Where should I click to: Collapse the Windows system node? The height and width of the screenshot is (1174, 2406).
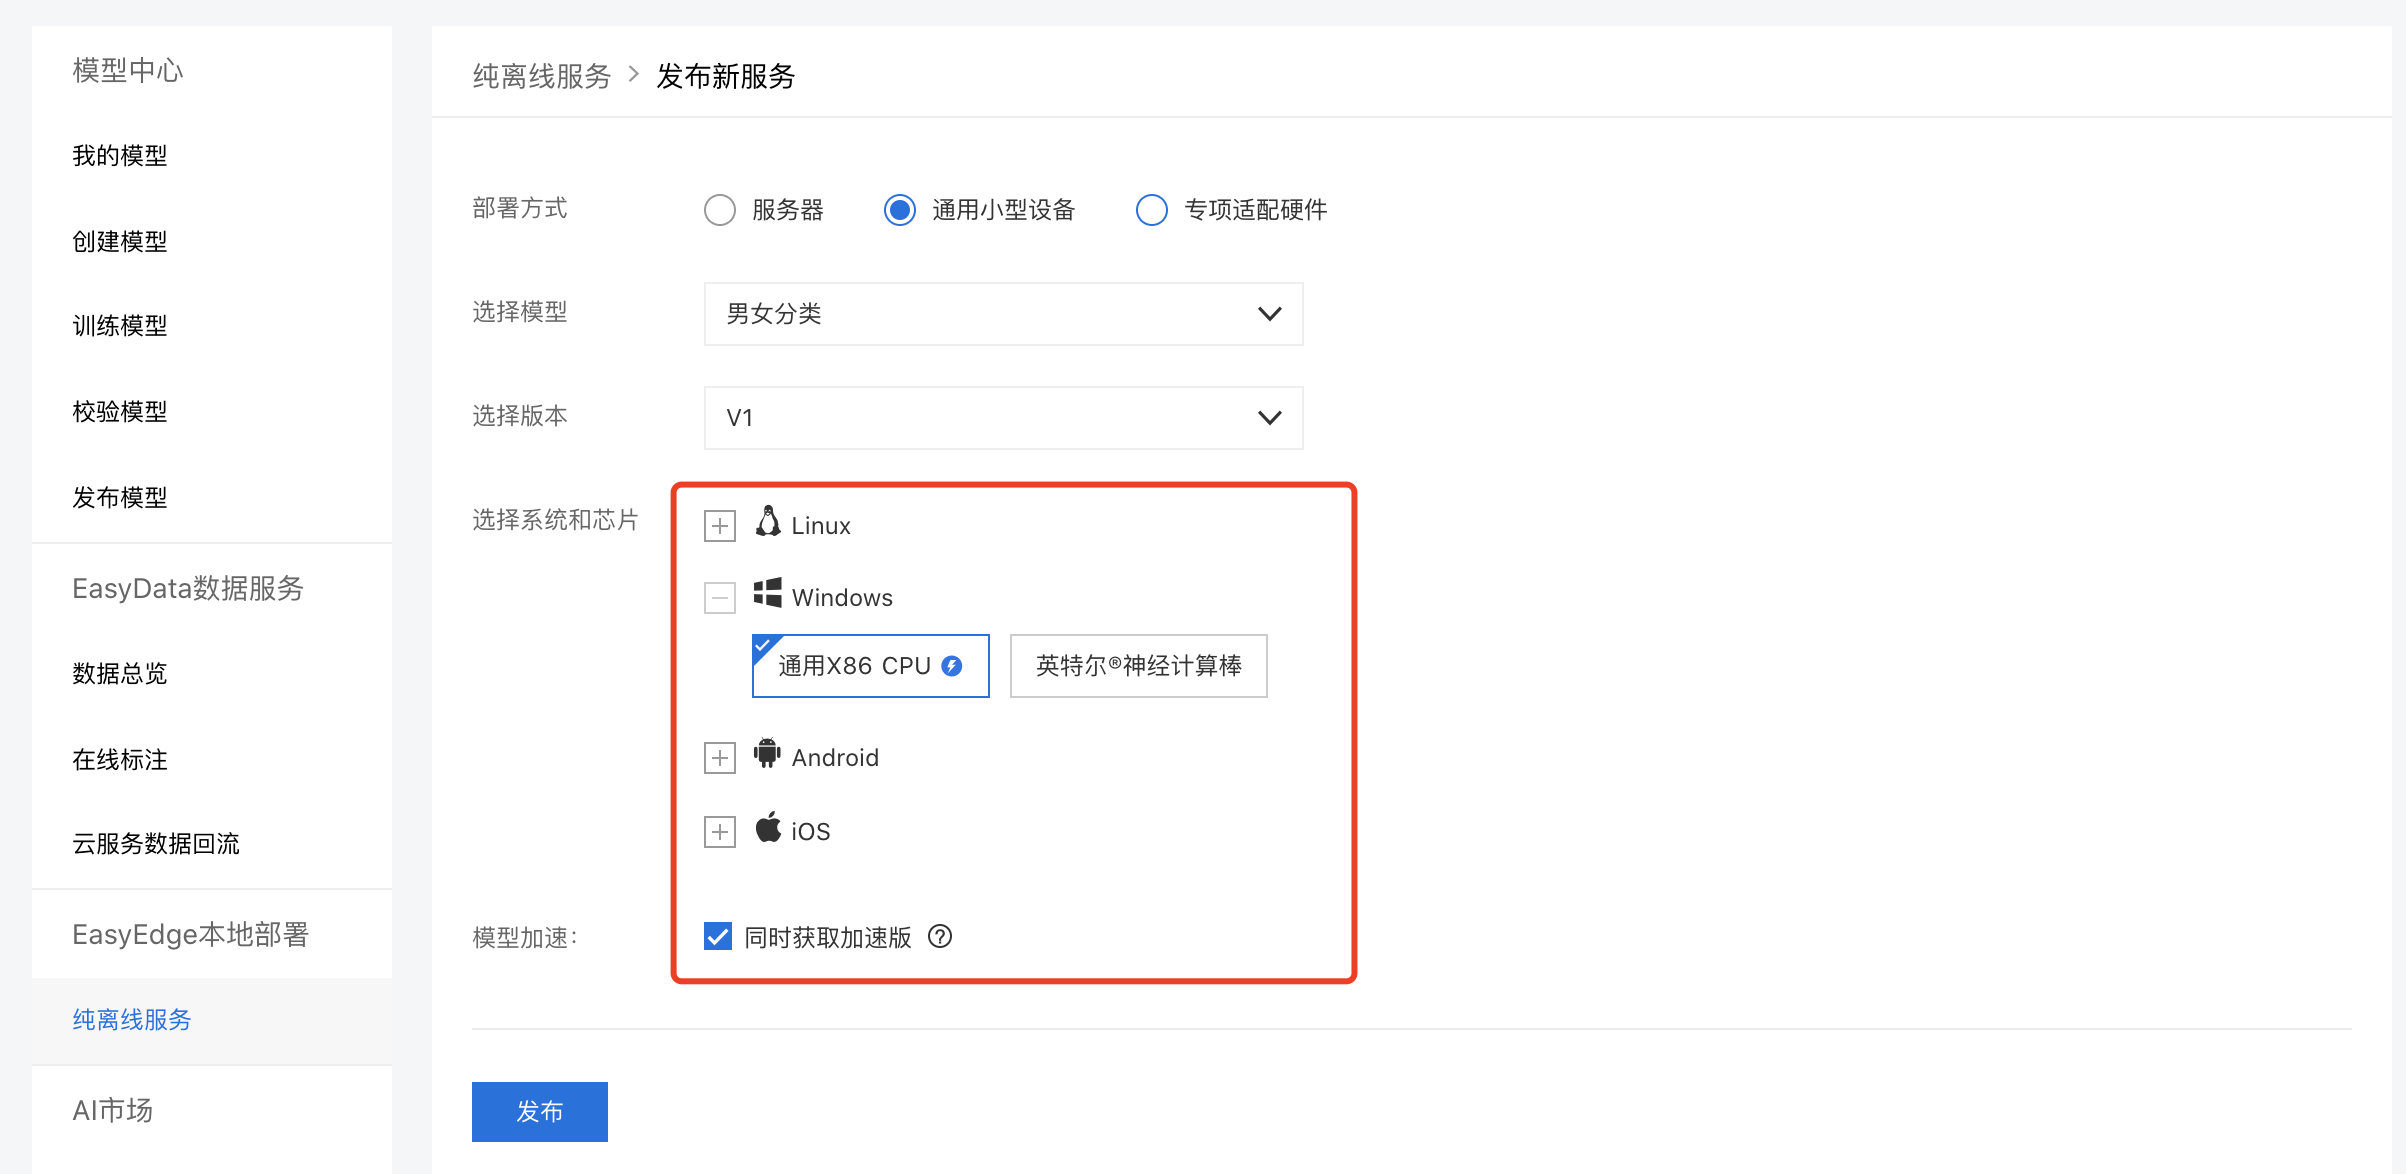click(720, 598)
